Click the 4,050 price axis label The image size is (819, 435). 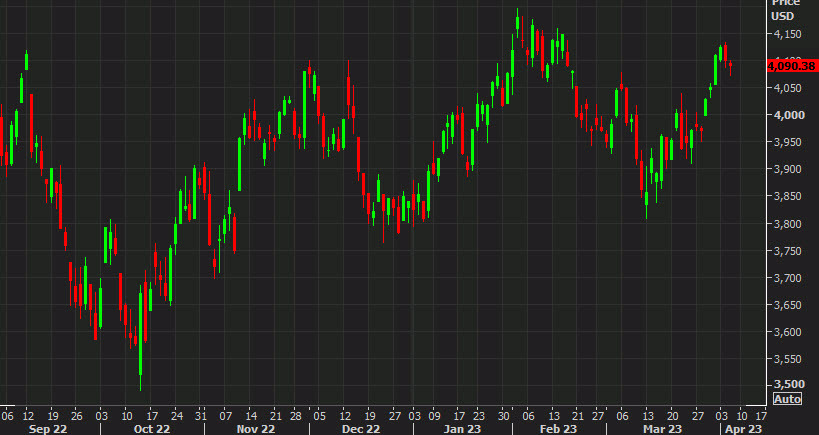[787, 88]
